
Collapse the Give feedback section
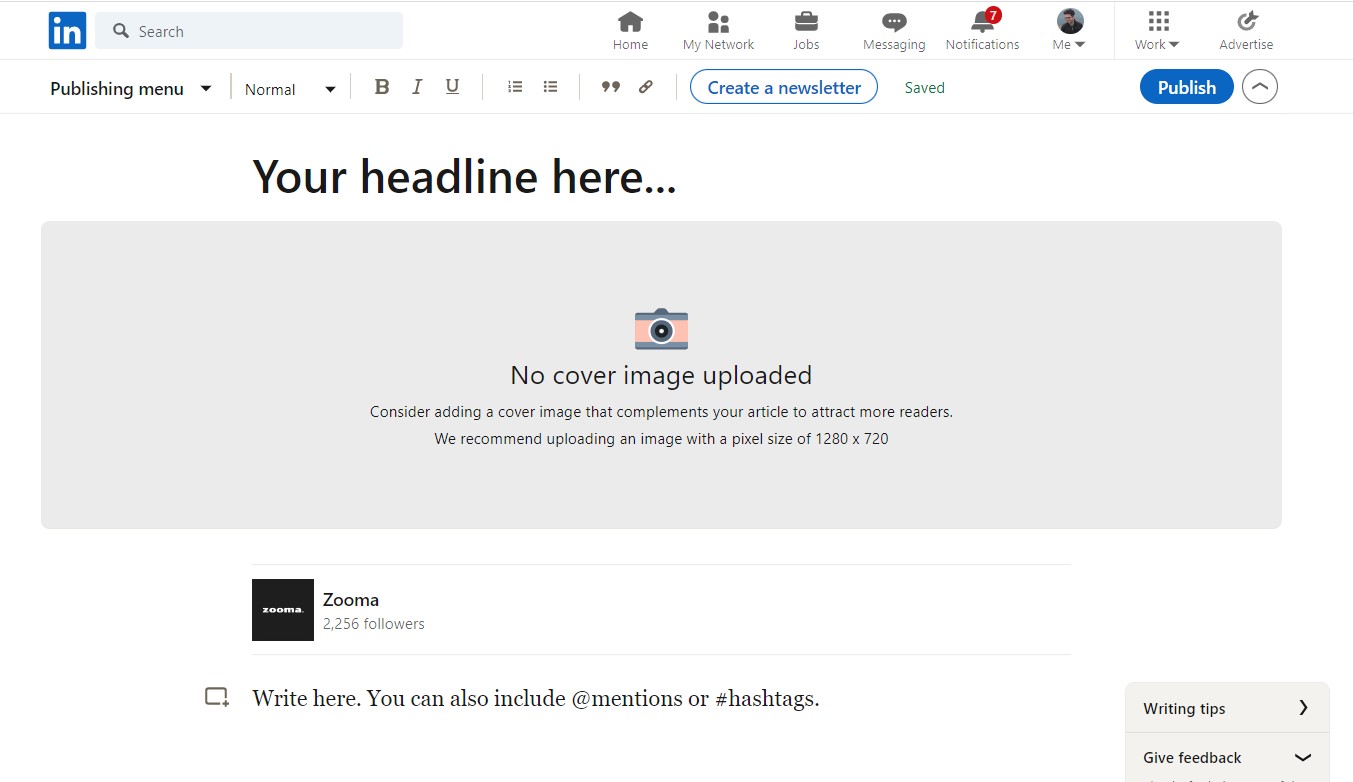point(1303,757)
